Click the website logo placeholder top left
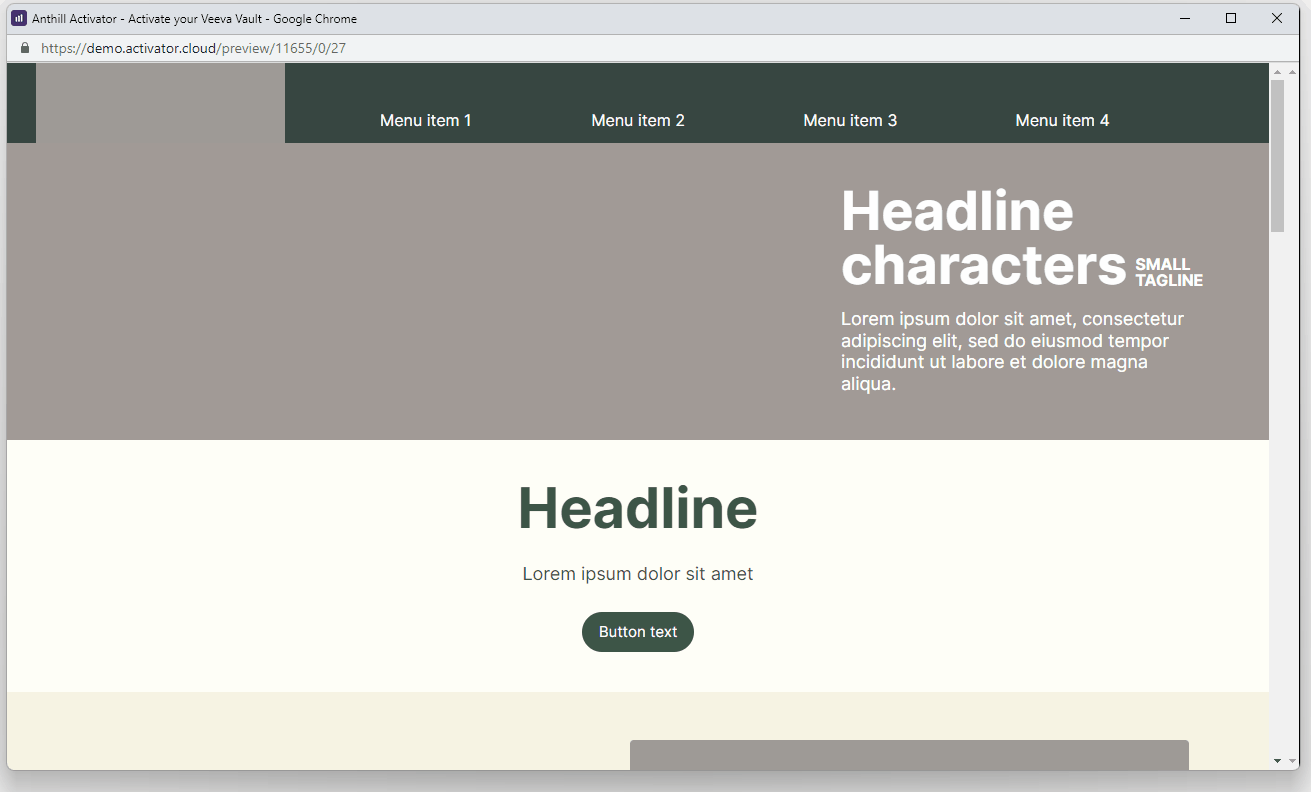Image resolution: width=1311 pixels, height=792 pixels. tap(160, 103)
